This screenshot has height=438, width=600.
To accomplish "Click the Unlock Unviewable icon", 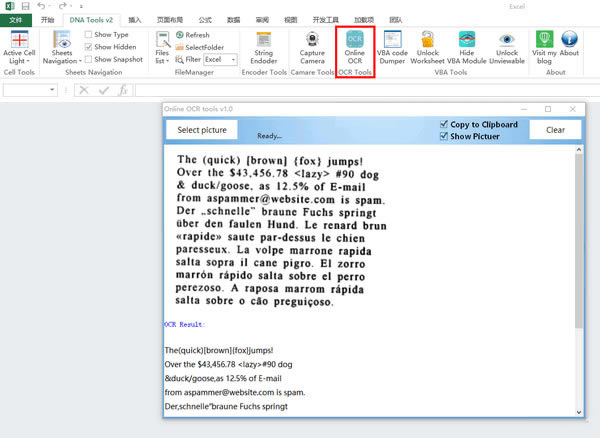I will (507, 39).
